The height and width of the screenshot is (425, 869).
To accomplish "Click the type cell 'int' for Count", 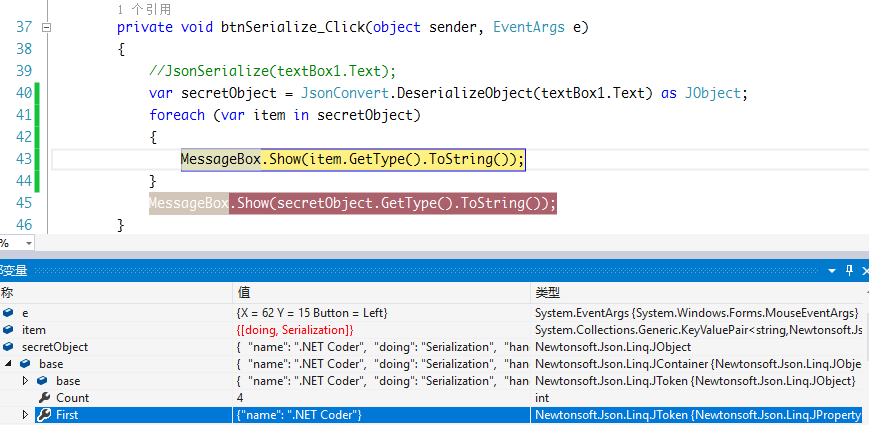I will click(542, 398).
